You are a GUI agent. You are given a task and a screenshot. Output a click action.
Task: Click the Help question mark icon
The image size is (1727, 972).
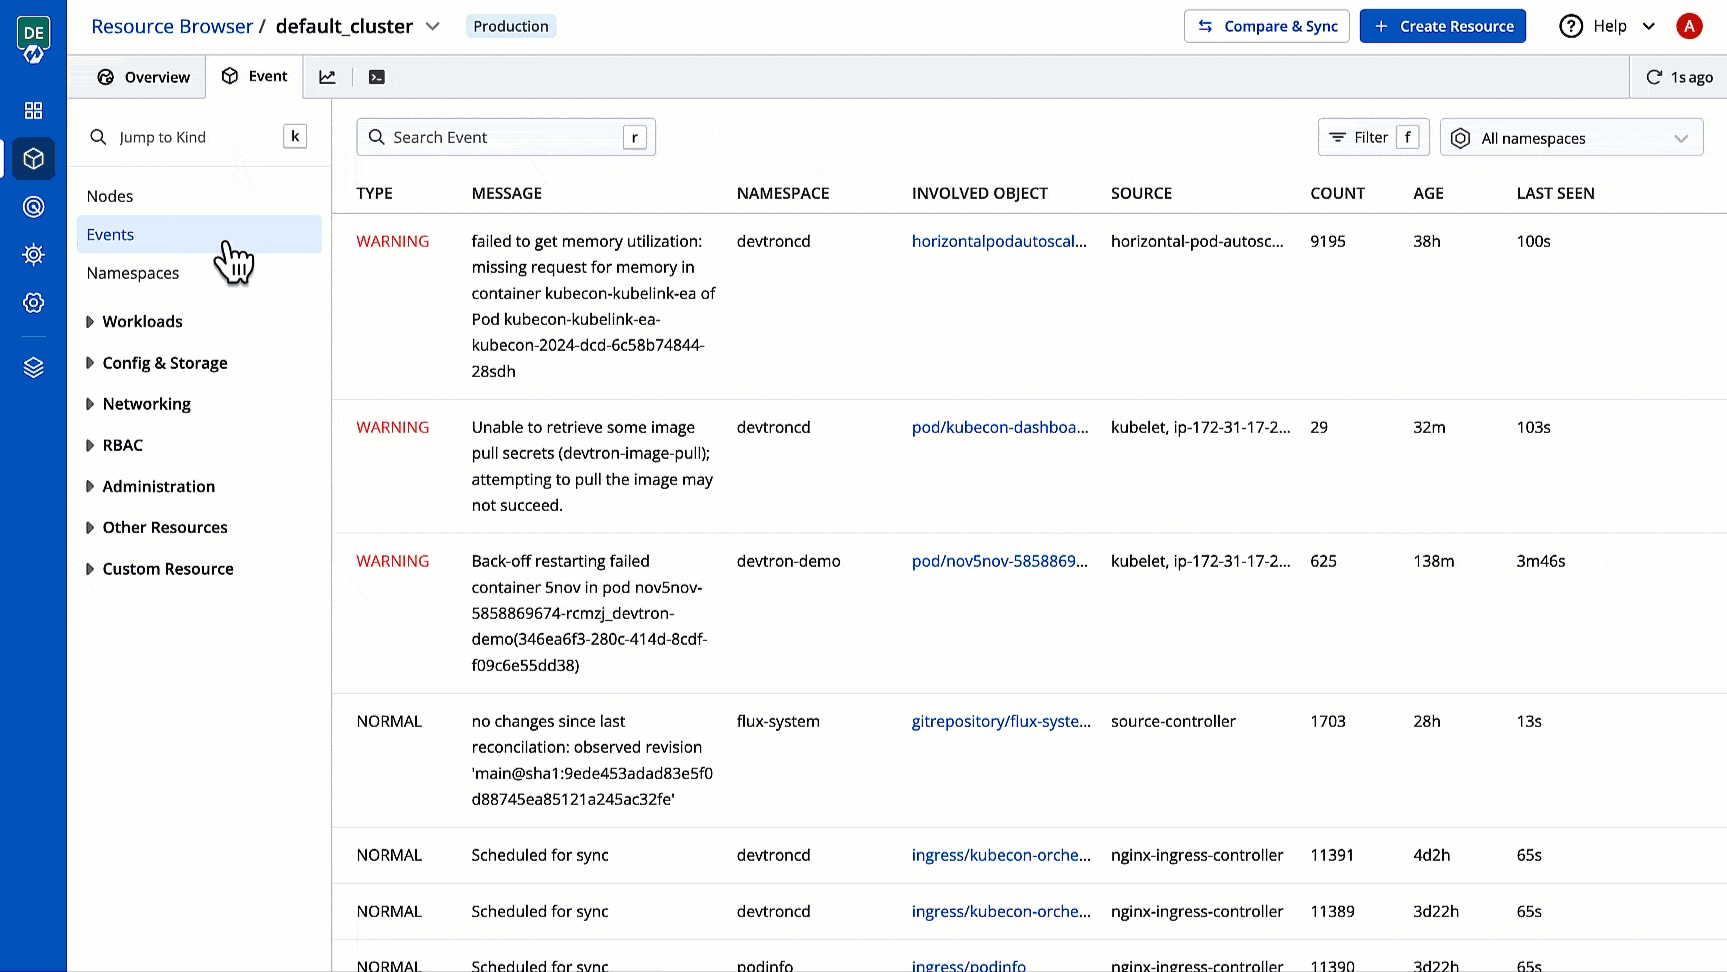[x=1571, y=26]
